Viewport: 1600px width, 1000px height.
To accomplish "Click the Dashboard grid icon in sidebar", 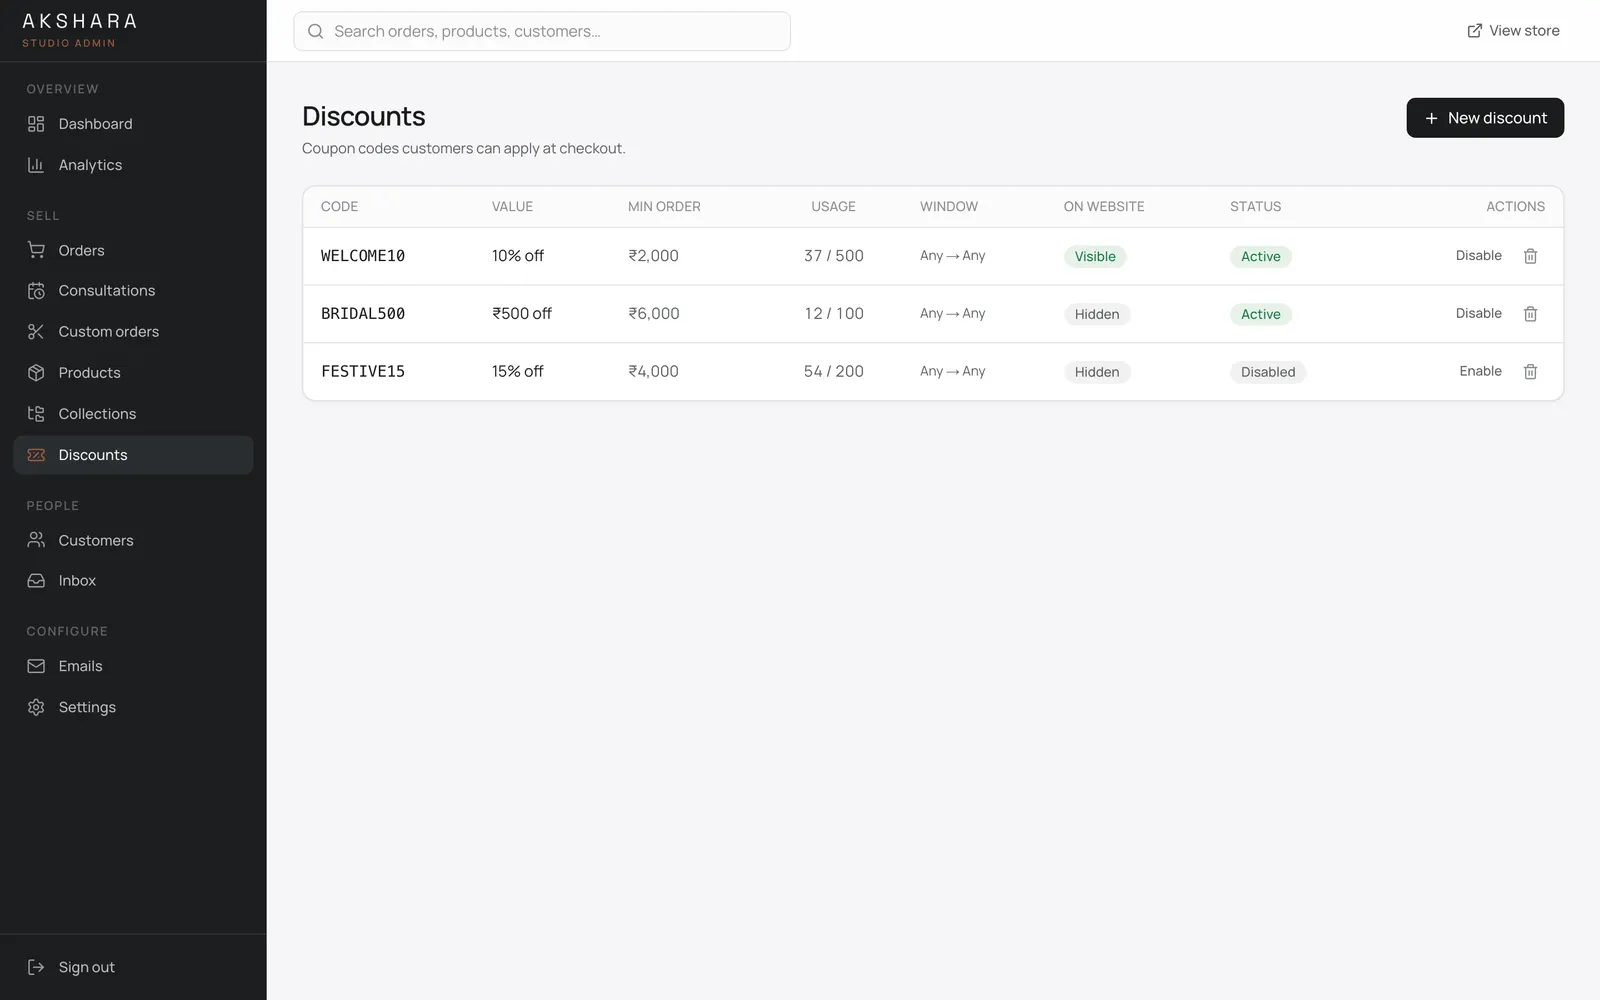I will (36, 124).
